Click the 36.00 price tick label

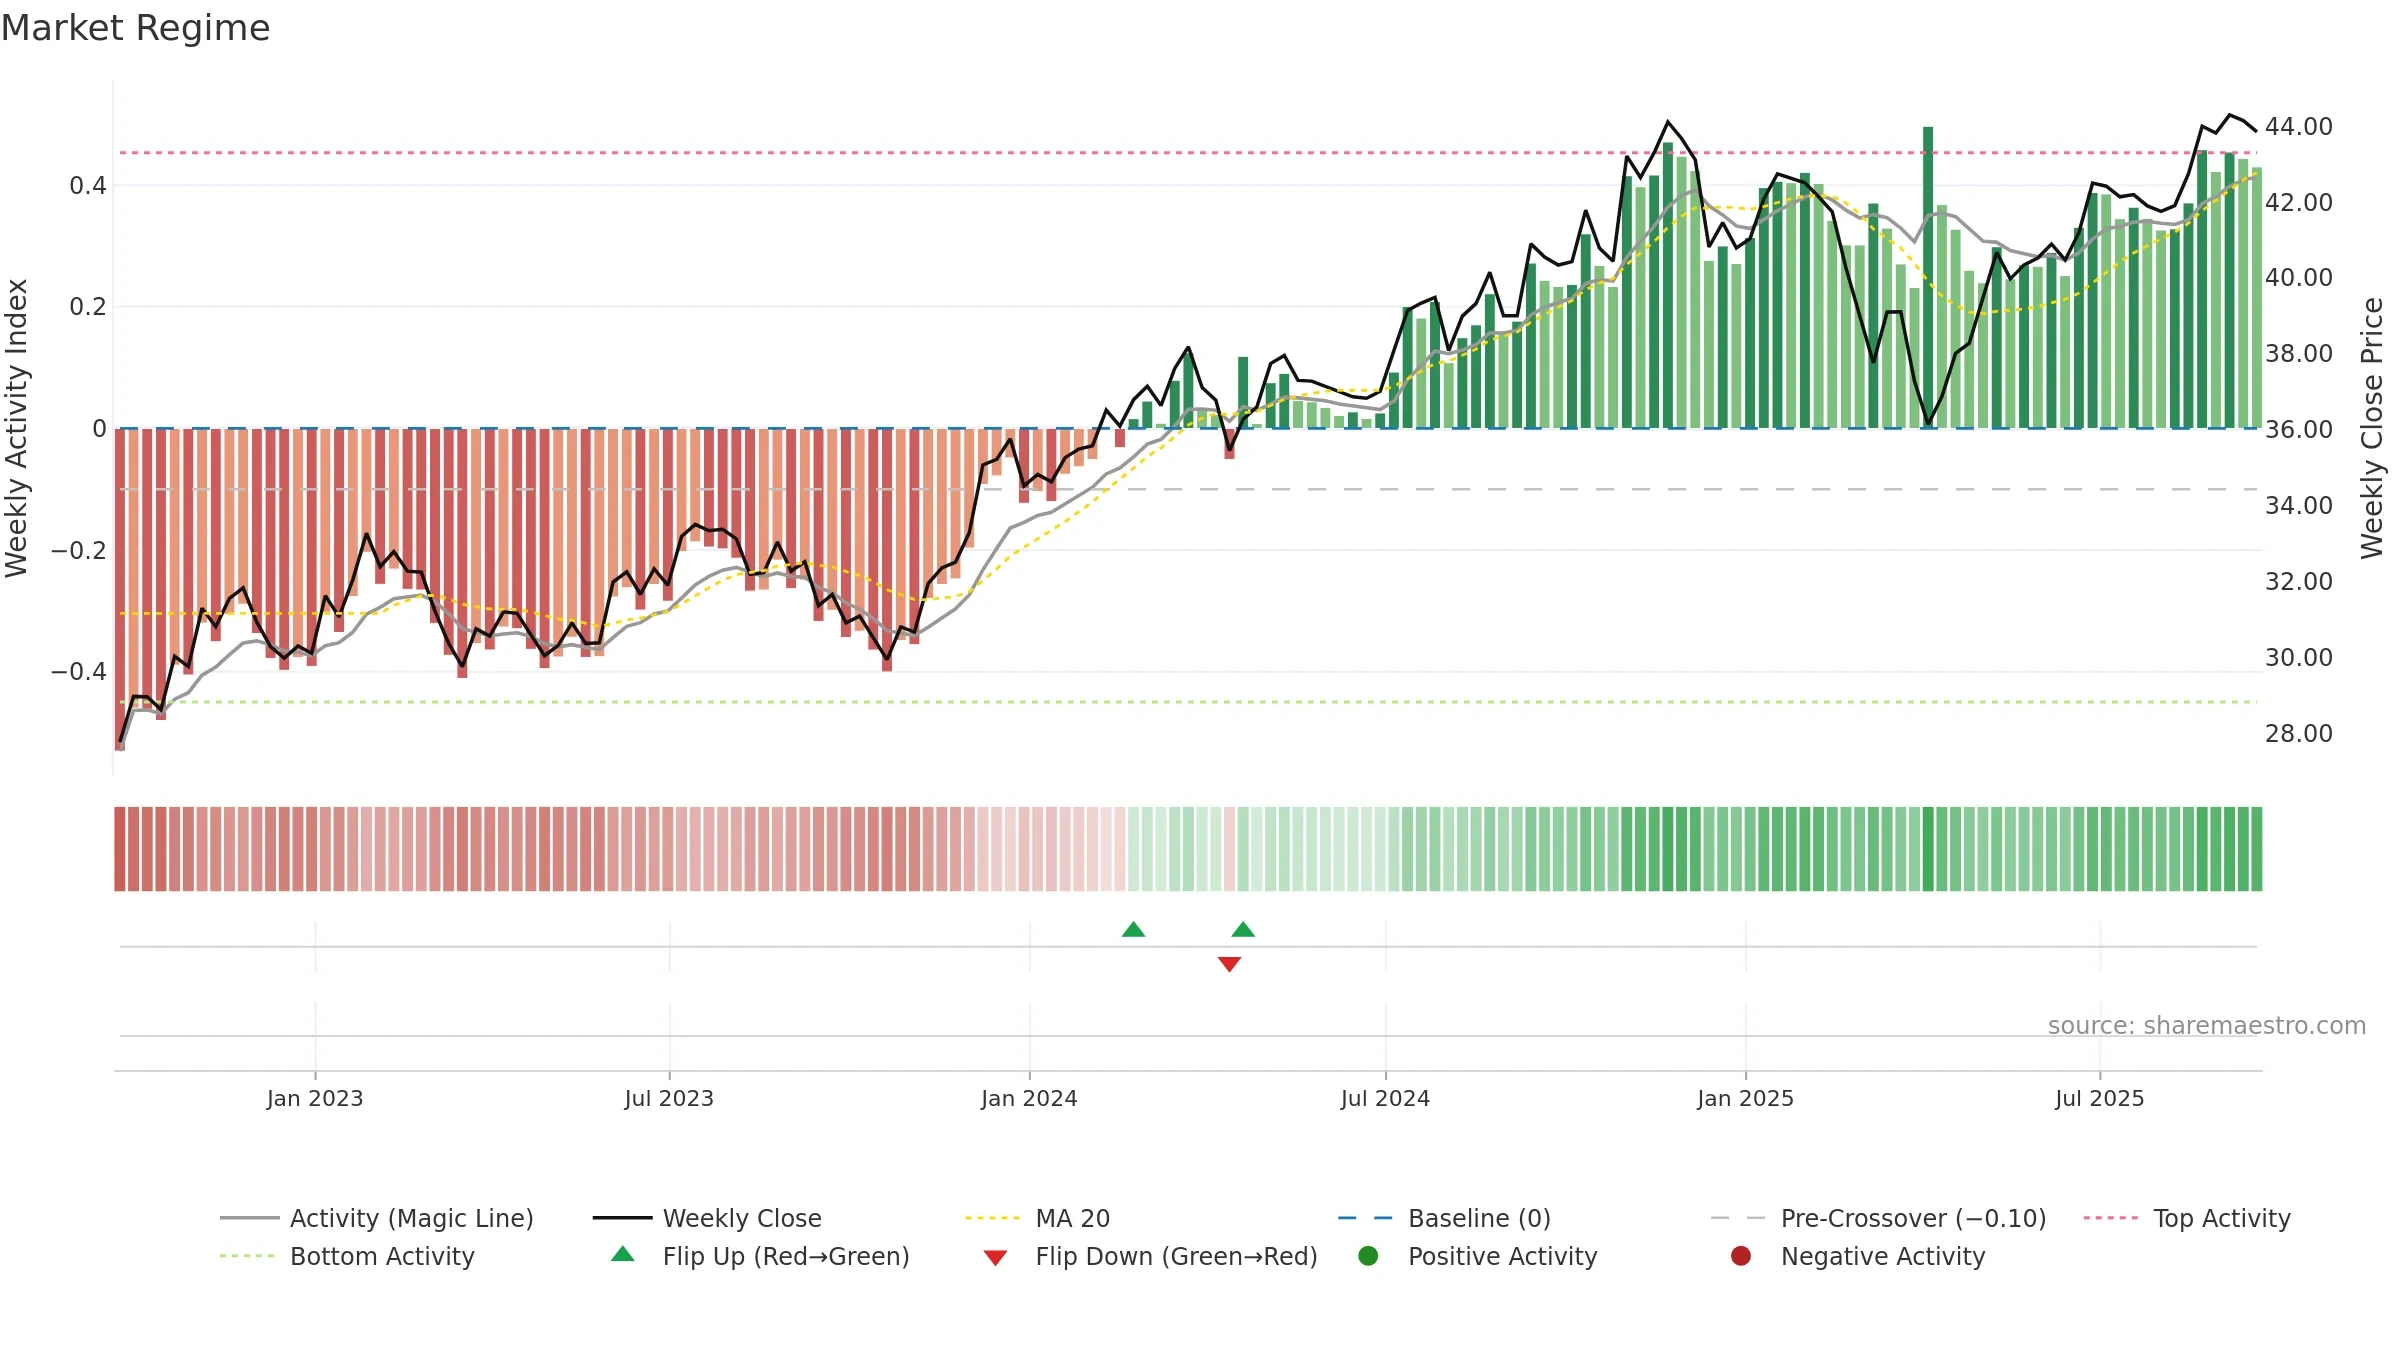pos(2298,430)
